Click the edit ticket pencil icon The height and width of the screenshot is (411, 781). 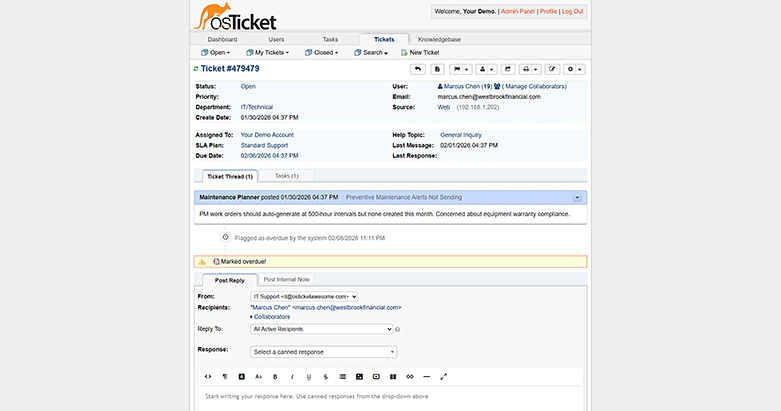(552, 69)
